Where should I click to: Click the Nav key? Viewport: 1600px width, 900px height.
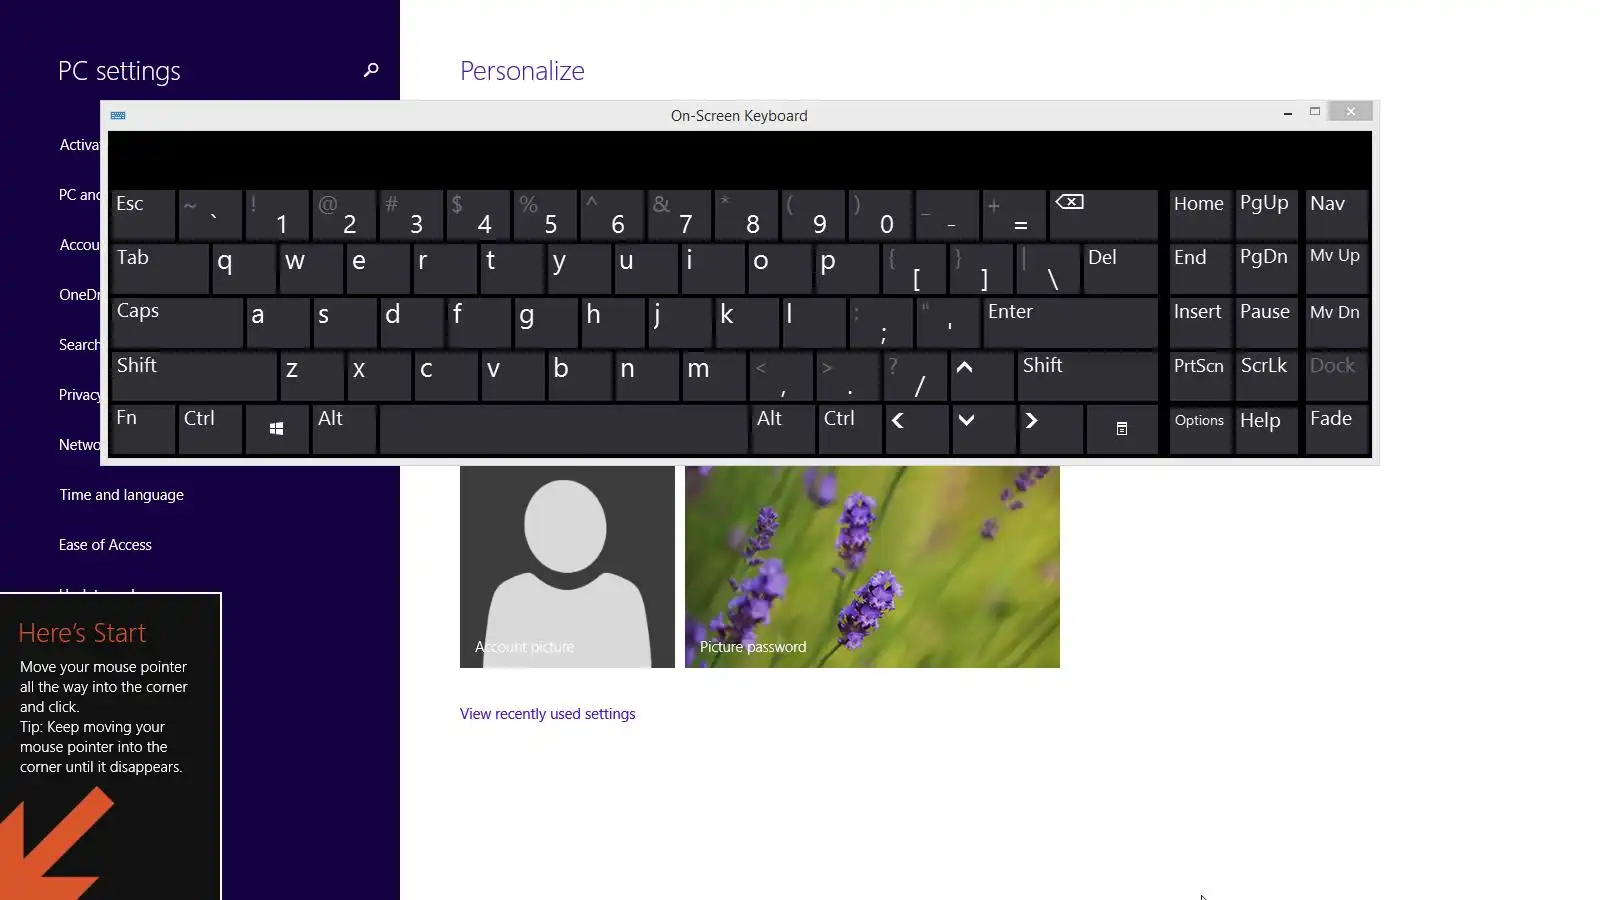(1337, 215)
